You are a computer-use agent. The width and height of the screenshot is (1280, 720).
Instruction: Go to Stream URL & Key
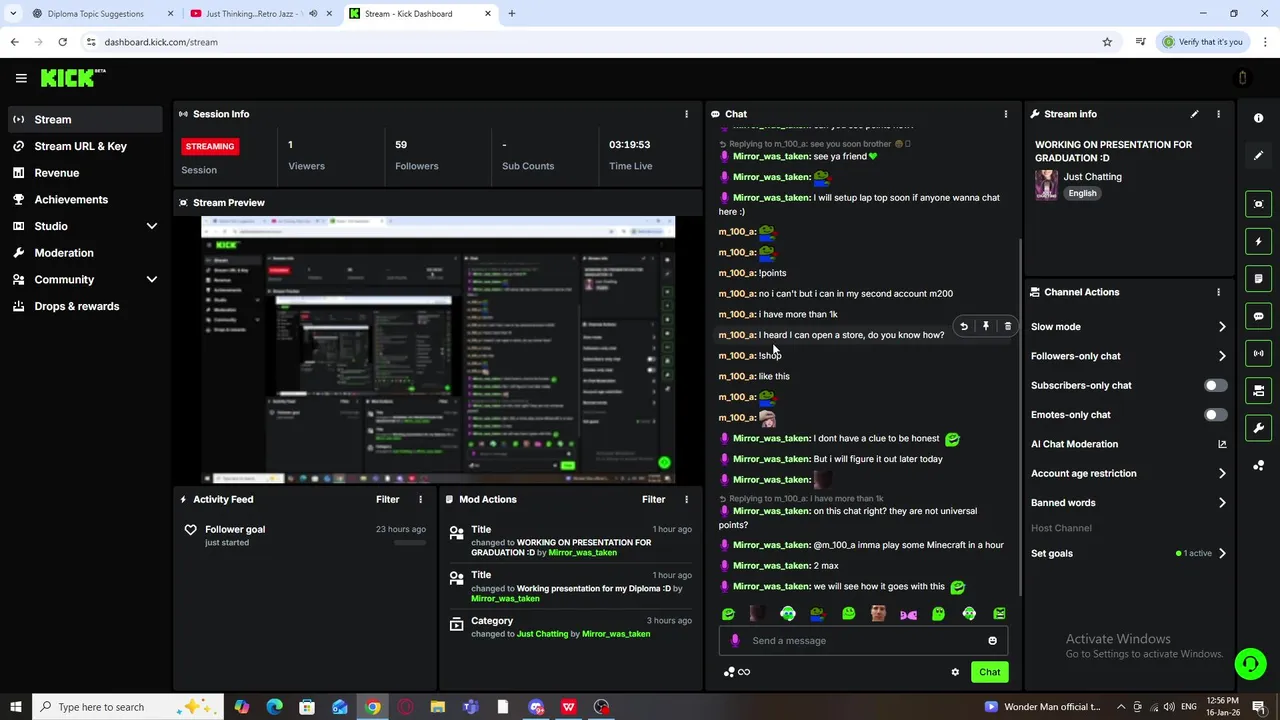click(85, 146)
